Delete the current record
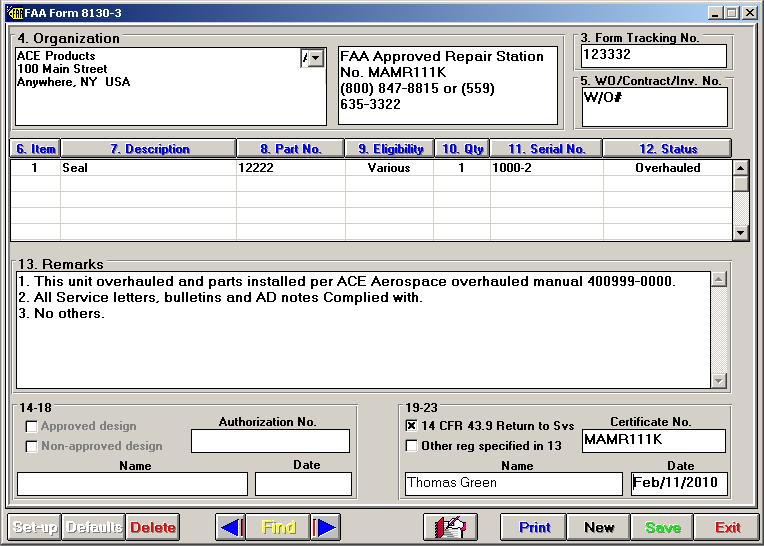764x546 pixels. click(x=152, y=527)
